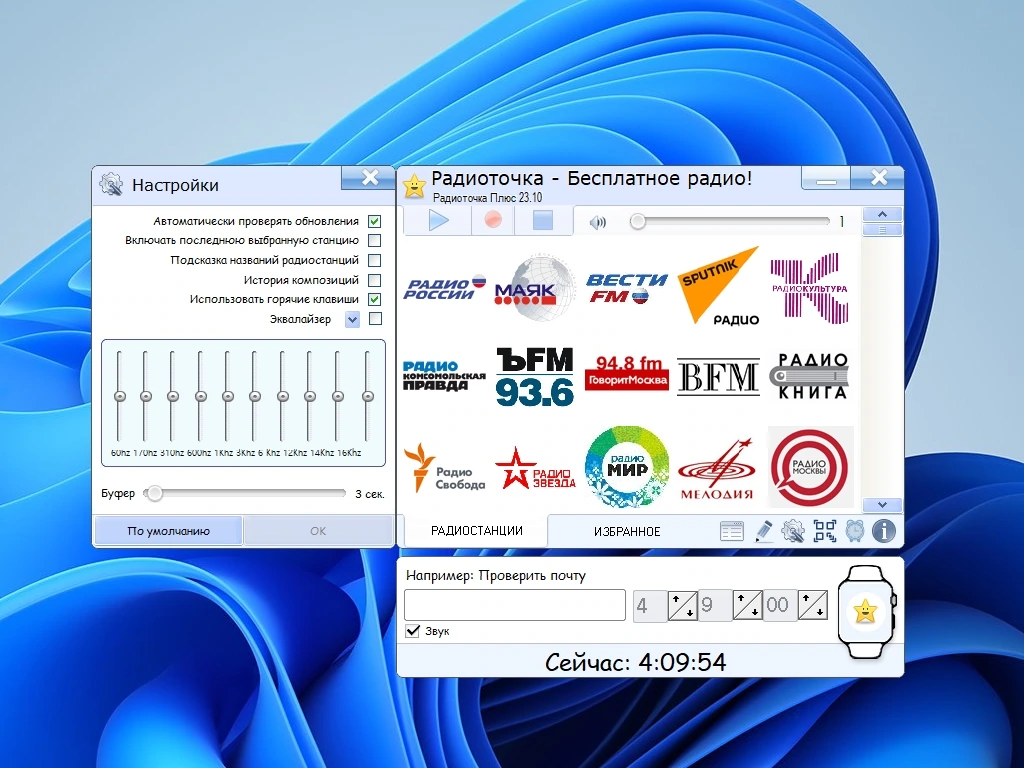Image resolution: width=1024 pixels, height=768 pixels.
Task: Click the По умолчанию button
Action: click(x=168, y=531)
